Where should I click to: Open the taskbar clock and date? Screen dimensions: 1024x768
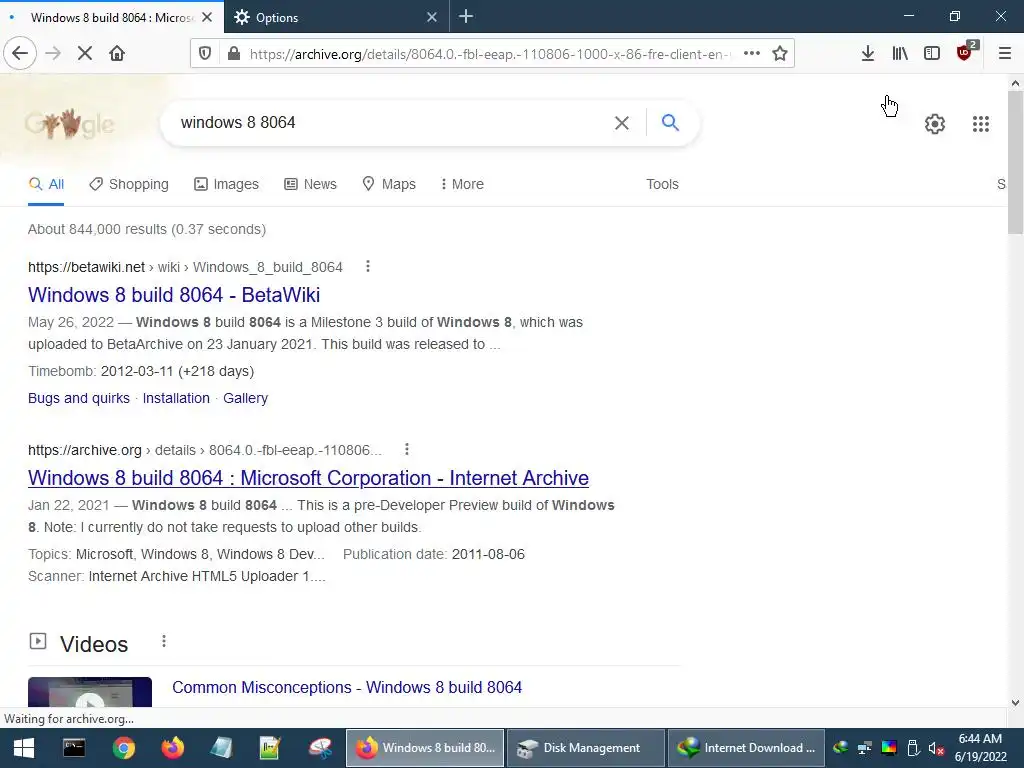(x=980, y=748)
